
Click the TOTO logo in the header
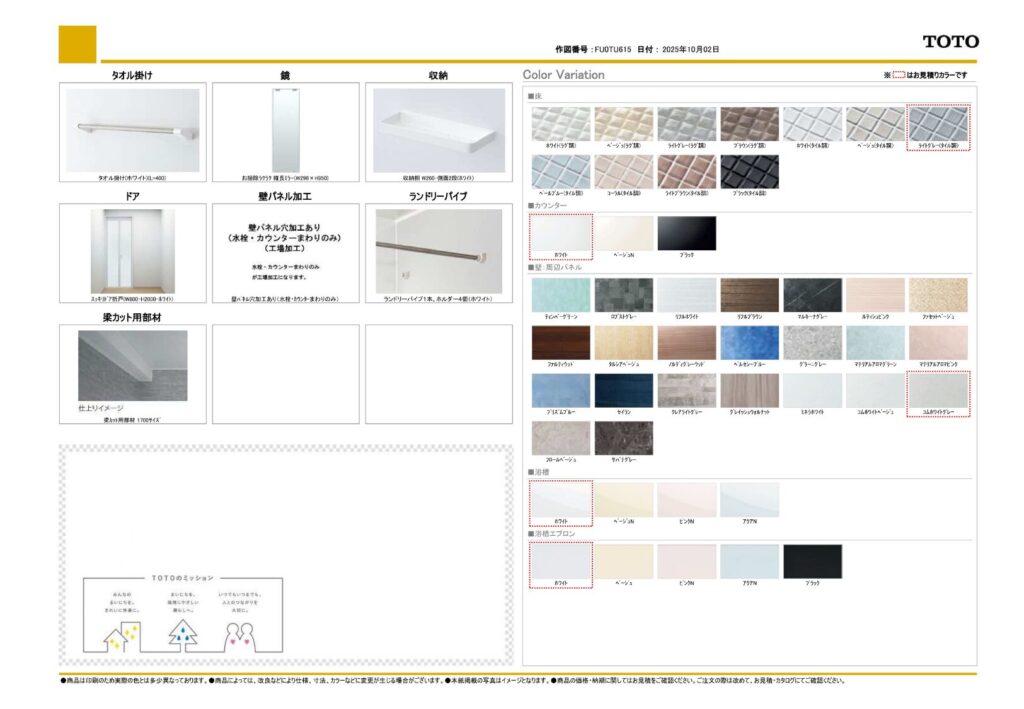point(950,42)
